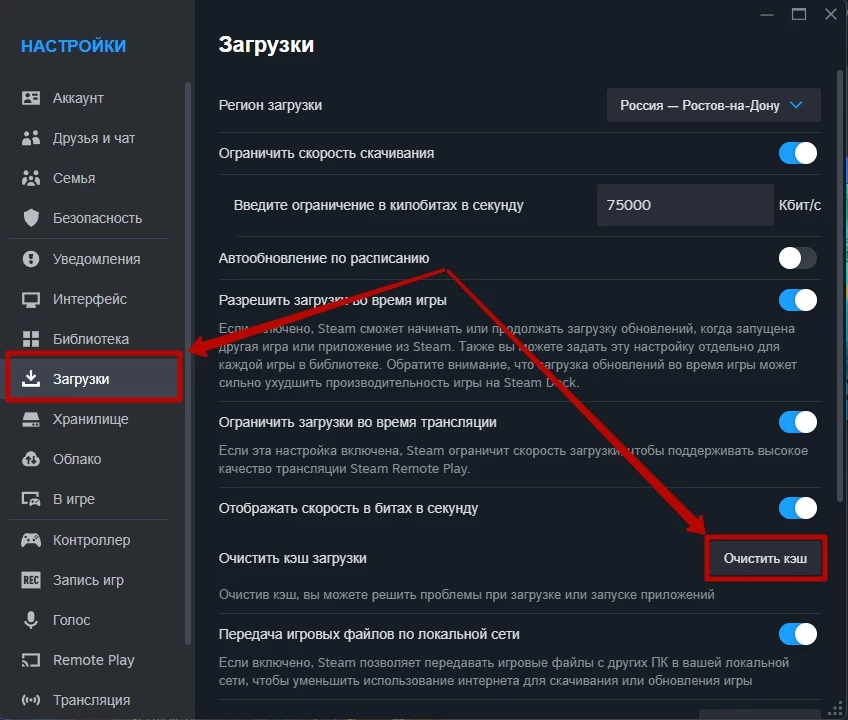
Task: Go to the In-Game (В игре) tab
Action: pyautogui.click(x=73, y=499)
